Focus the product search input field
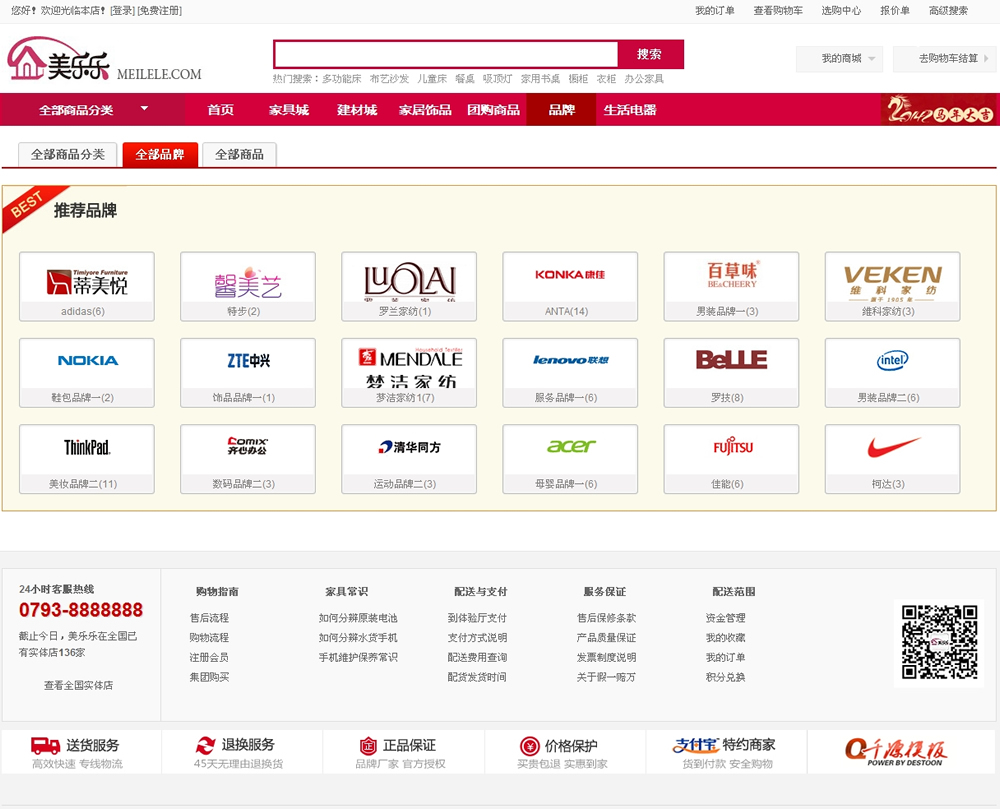 [446, 54]
